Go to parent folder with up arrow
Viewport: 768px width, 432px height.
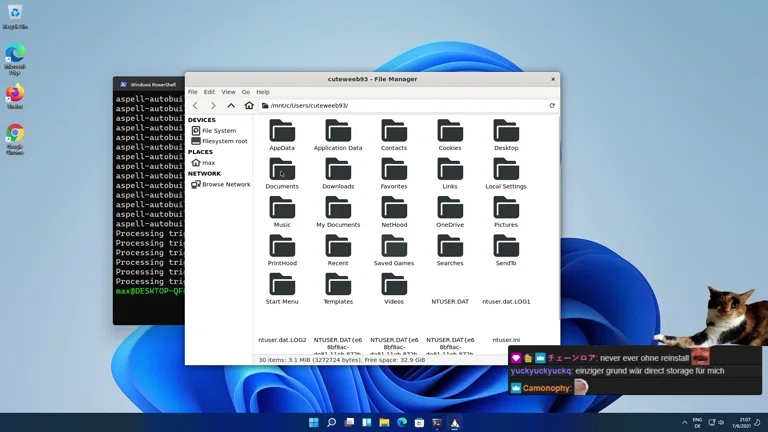tap(231, 105)
